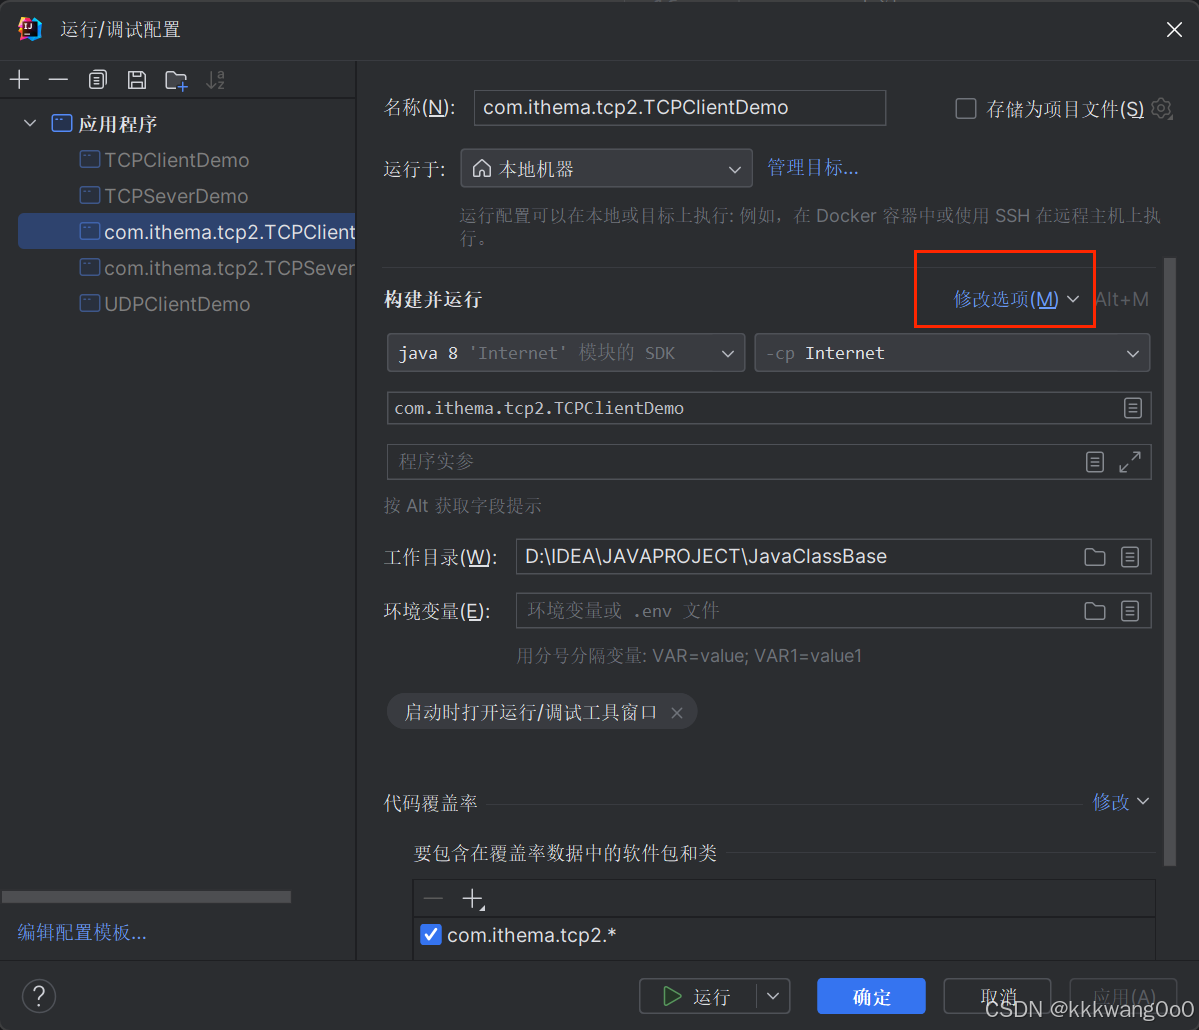Click the remove configuration minus icon
Image resolution: width=1199 pixels, height=1030 pixels.
click(x=59, y=80)
